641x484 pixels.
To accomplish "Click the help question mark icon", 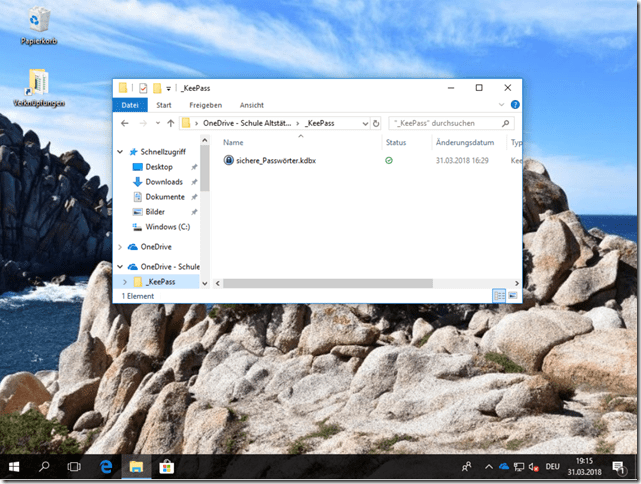I will [515, 104].
